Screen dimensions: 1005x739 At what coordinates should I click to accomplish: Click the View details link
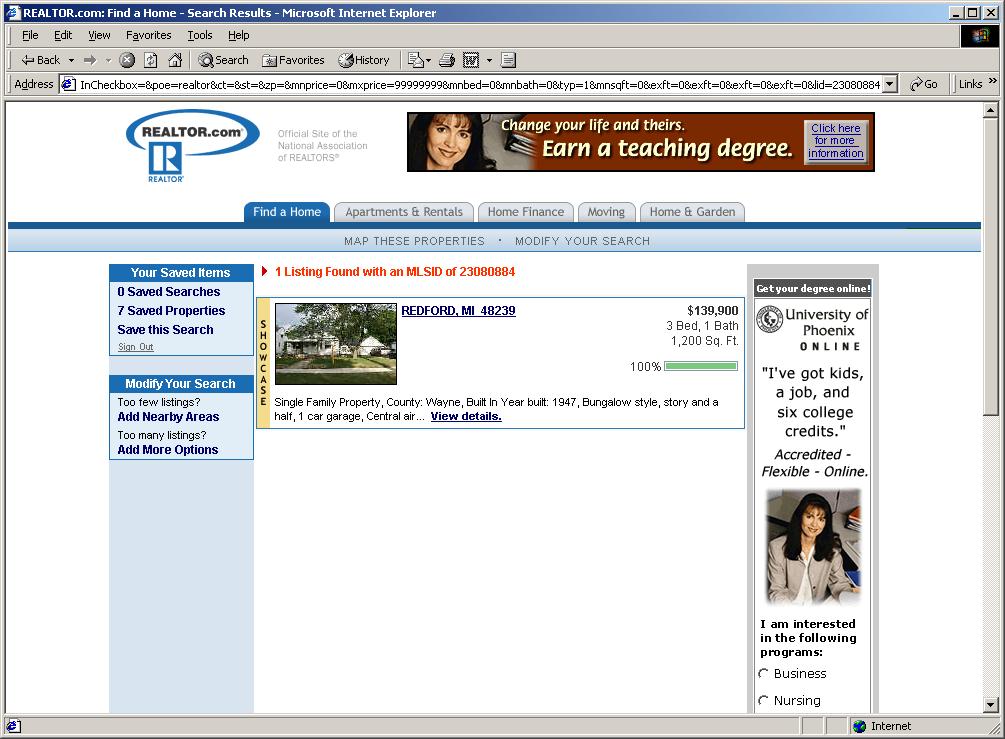(x=466, y=416)
